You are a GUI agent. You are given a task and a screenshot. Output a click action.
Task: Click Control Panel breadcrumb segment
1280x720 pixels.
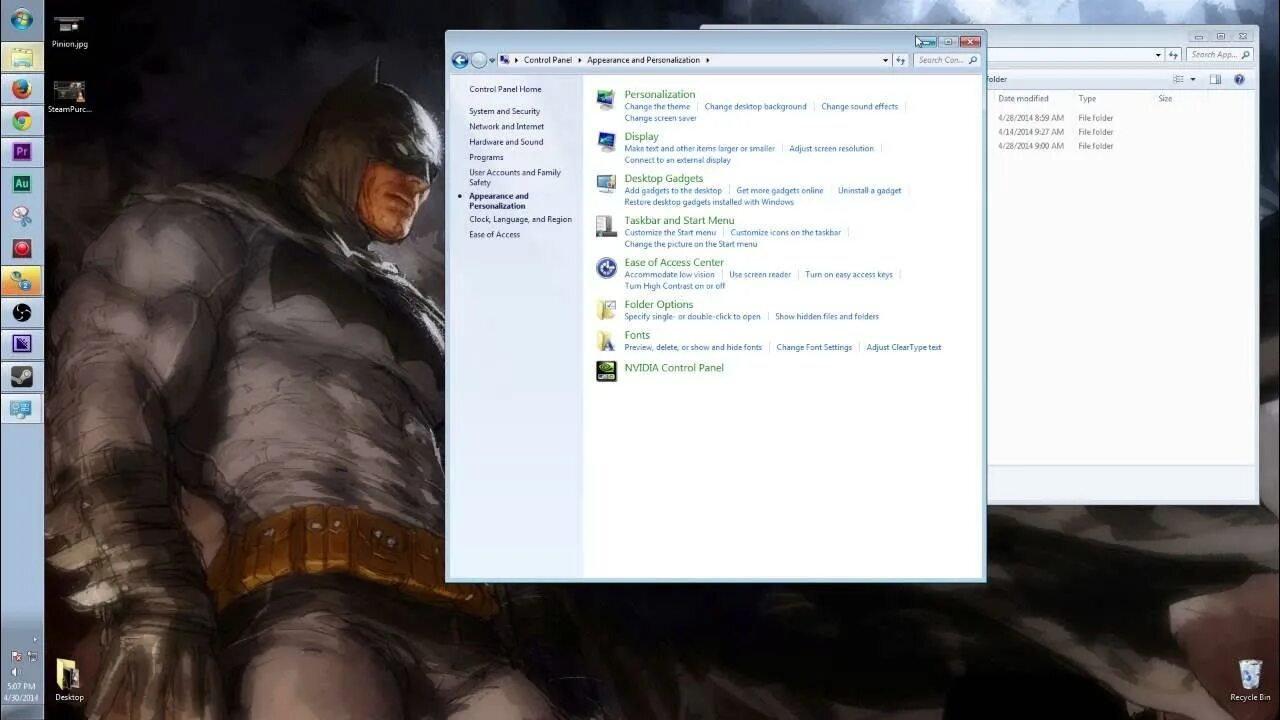click(548, 60)
